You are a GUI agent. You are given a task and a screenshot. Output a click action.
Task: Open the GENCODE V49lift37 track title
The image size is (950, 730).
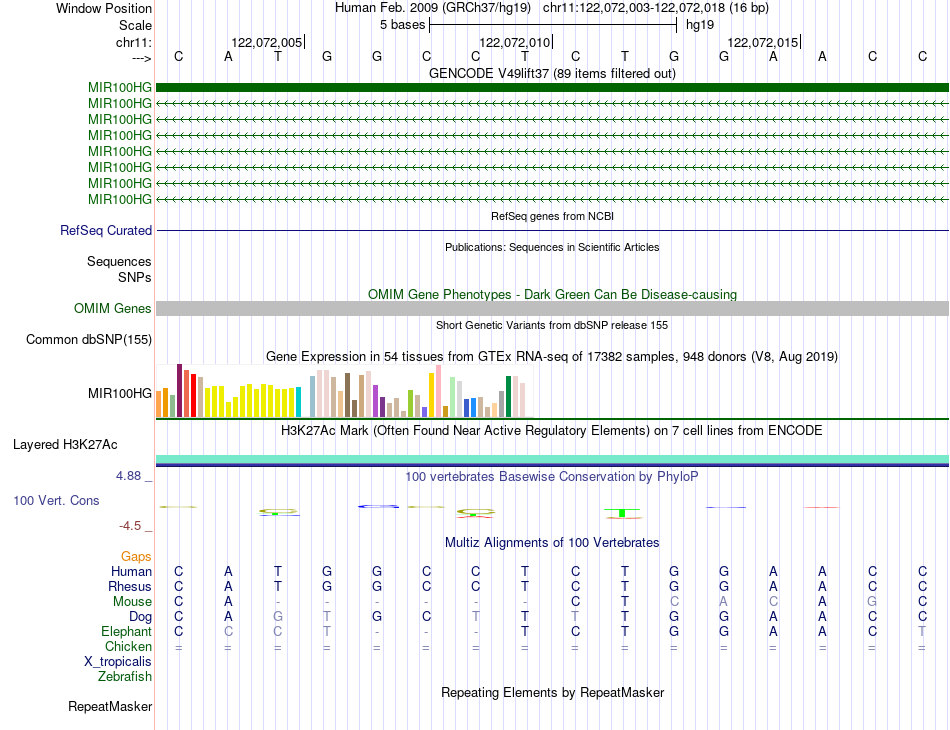(552, 73)
